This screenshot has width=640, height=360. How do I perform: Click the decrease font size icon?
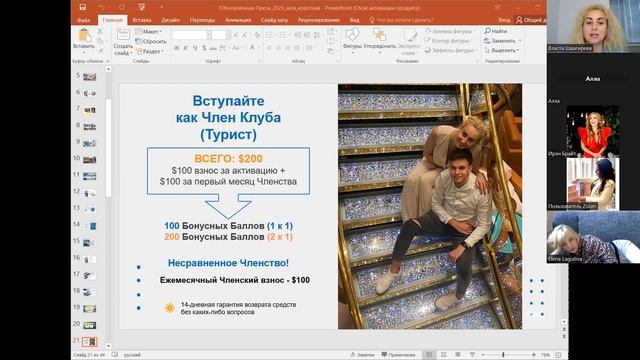coord(245,36)
